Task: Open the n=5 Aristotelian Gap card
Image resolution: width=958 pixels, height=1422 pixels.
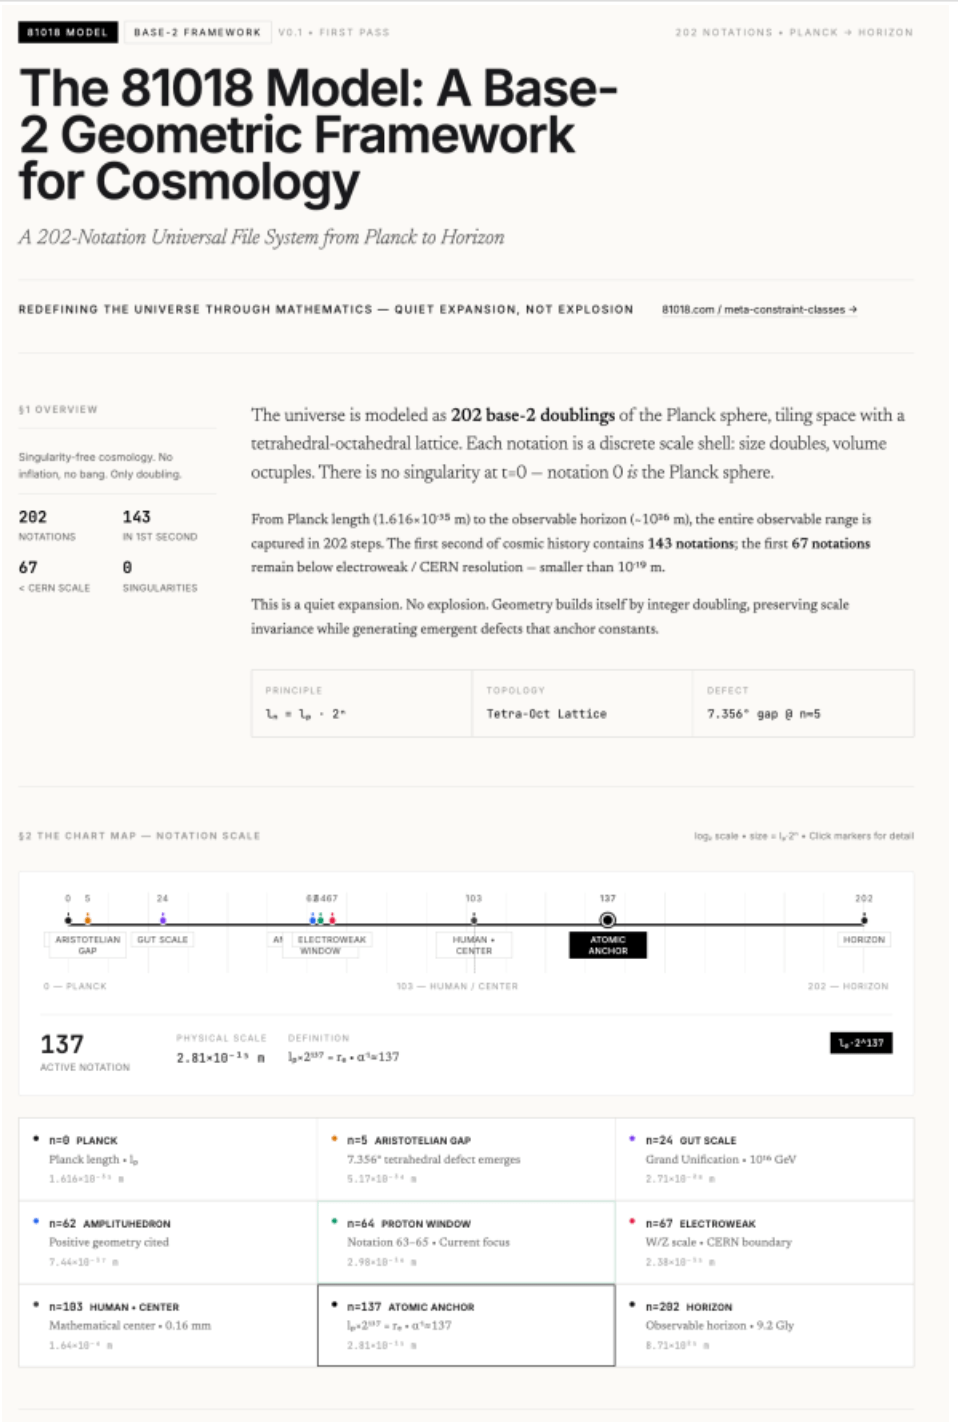Action: [466, 1159]
